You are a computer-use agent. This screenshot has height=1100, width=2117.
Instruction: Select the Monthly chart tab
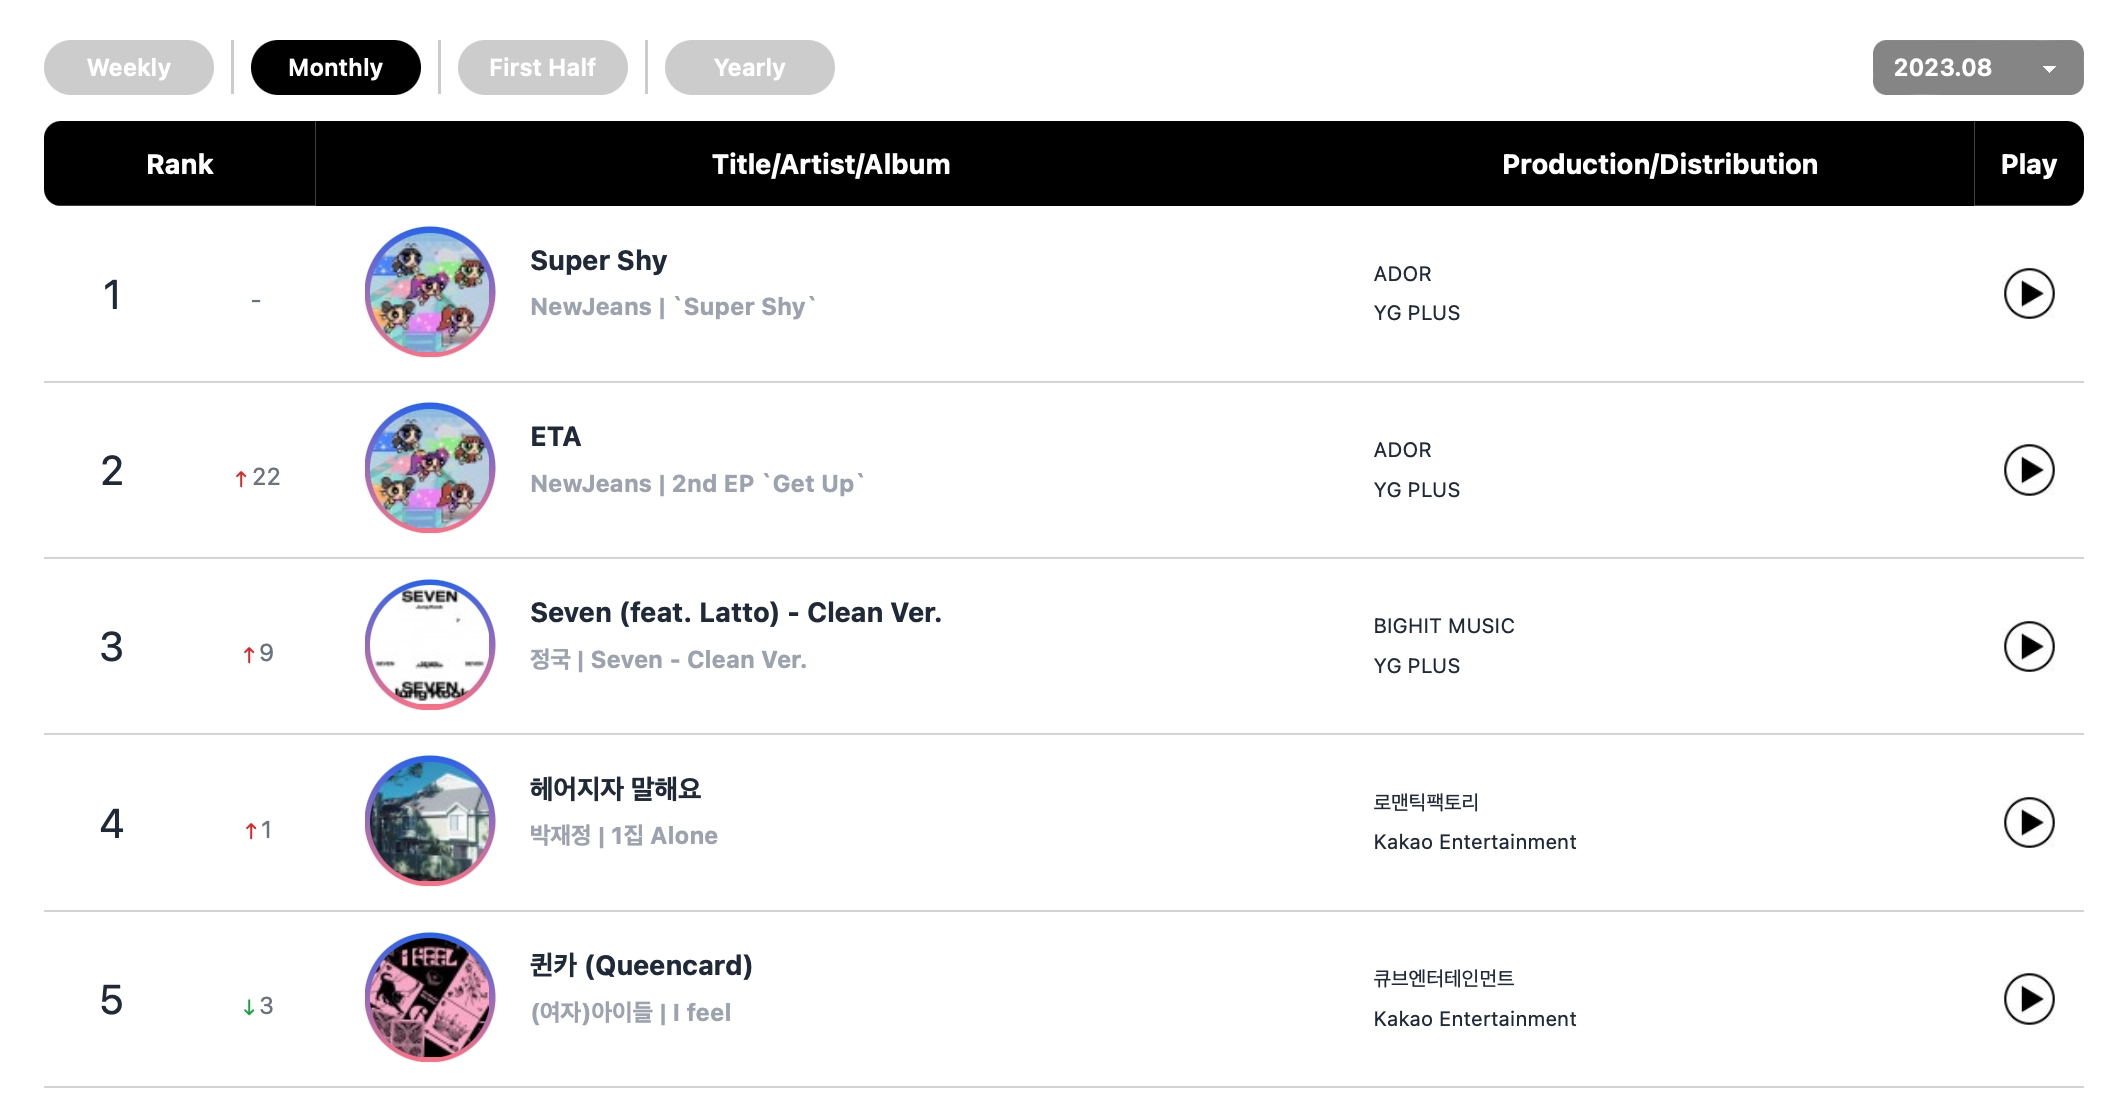(x=335, y=67)
